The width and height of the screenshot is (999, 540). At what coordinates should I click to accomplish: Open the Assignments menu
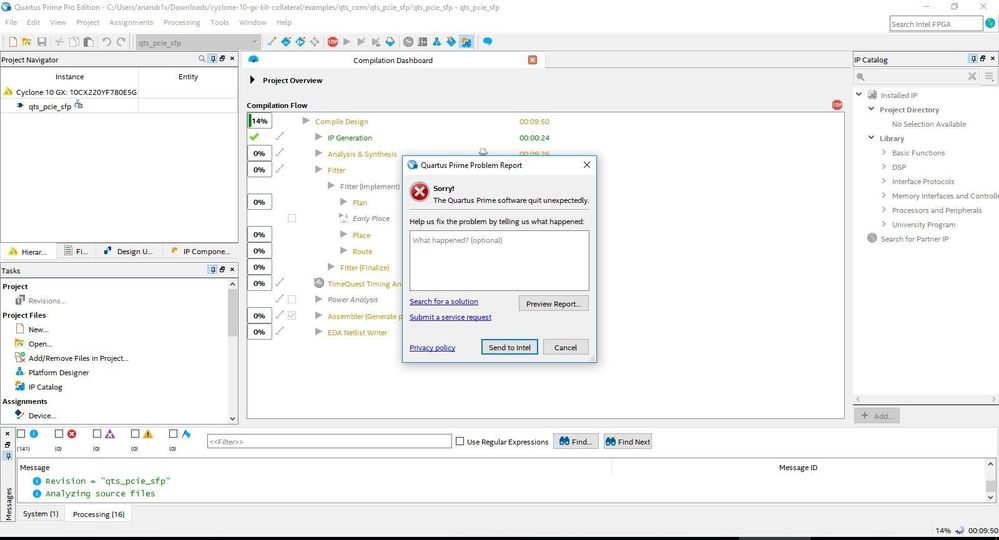pyautogui.click(x=131, y=22)
